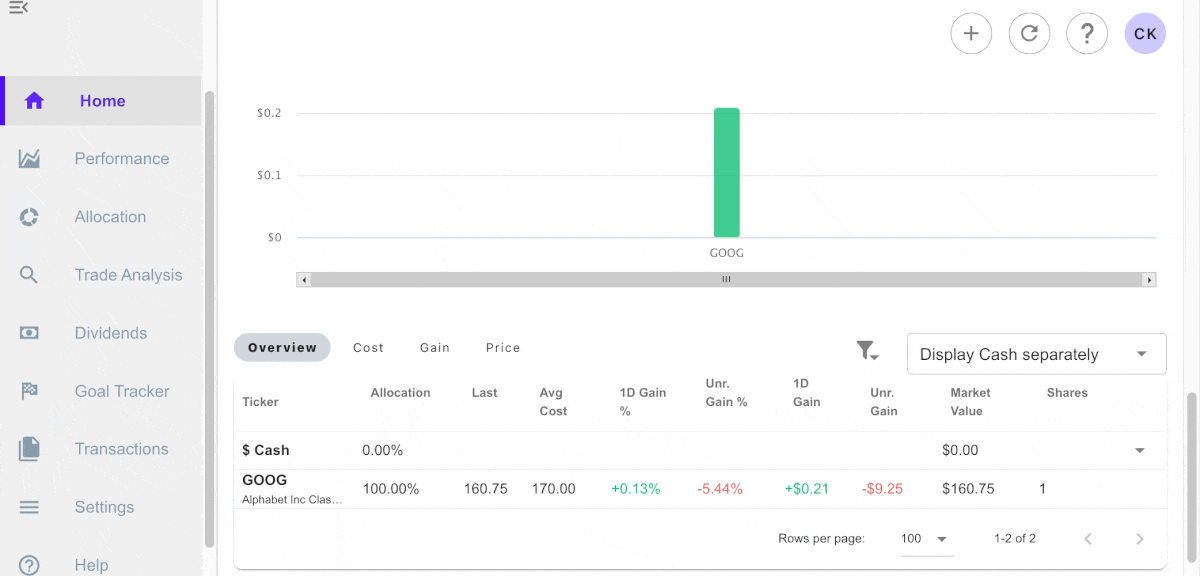The height and width of the screenshot is (576, 1200).
Task: Click the chart horizontal scrollbar
Action: point(725,280)
